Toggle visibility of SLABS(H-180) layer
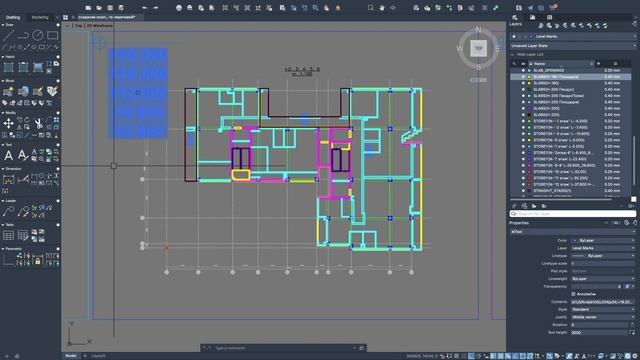Viewport: 640px width, 360px height. point(523,83)
